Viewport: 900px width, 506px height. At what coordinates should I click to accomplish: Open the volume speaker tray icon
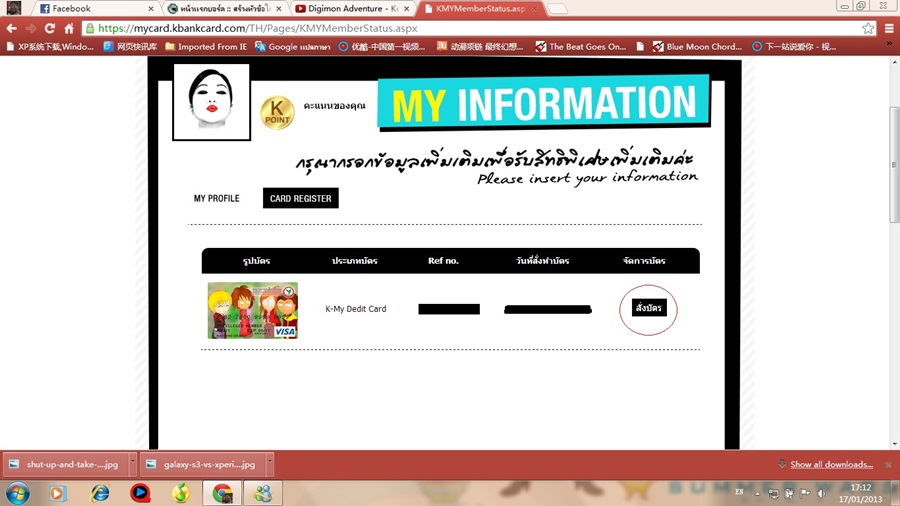pyautogui.click(x=821, y=493)
